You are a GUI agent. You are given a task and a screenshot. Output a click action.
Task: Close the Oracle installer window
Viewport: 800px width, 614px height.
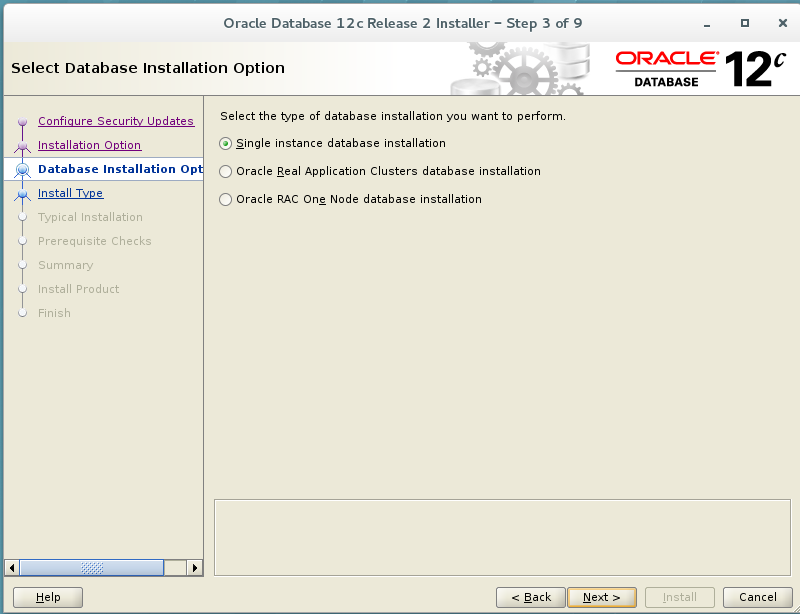coord(783,23)
